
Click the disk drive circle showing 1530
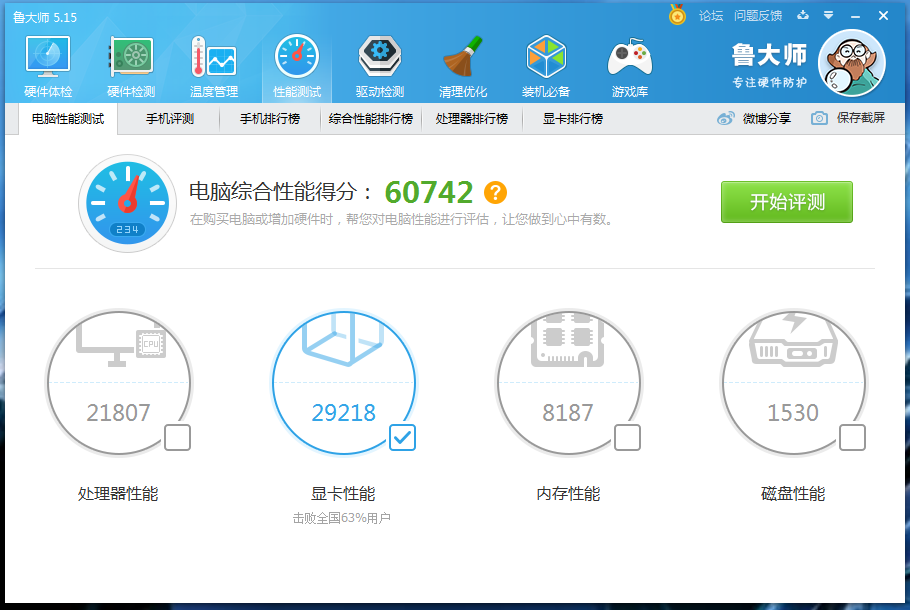coord(793,382)
